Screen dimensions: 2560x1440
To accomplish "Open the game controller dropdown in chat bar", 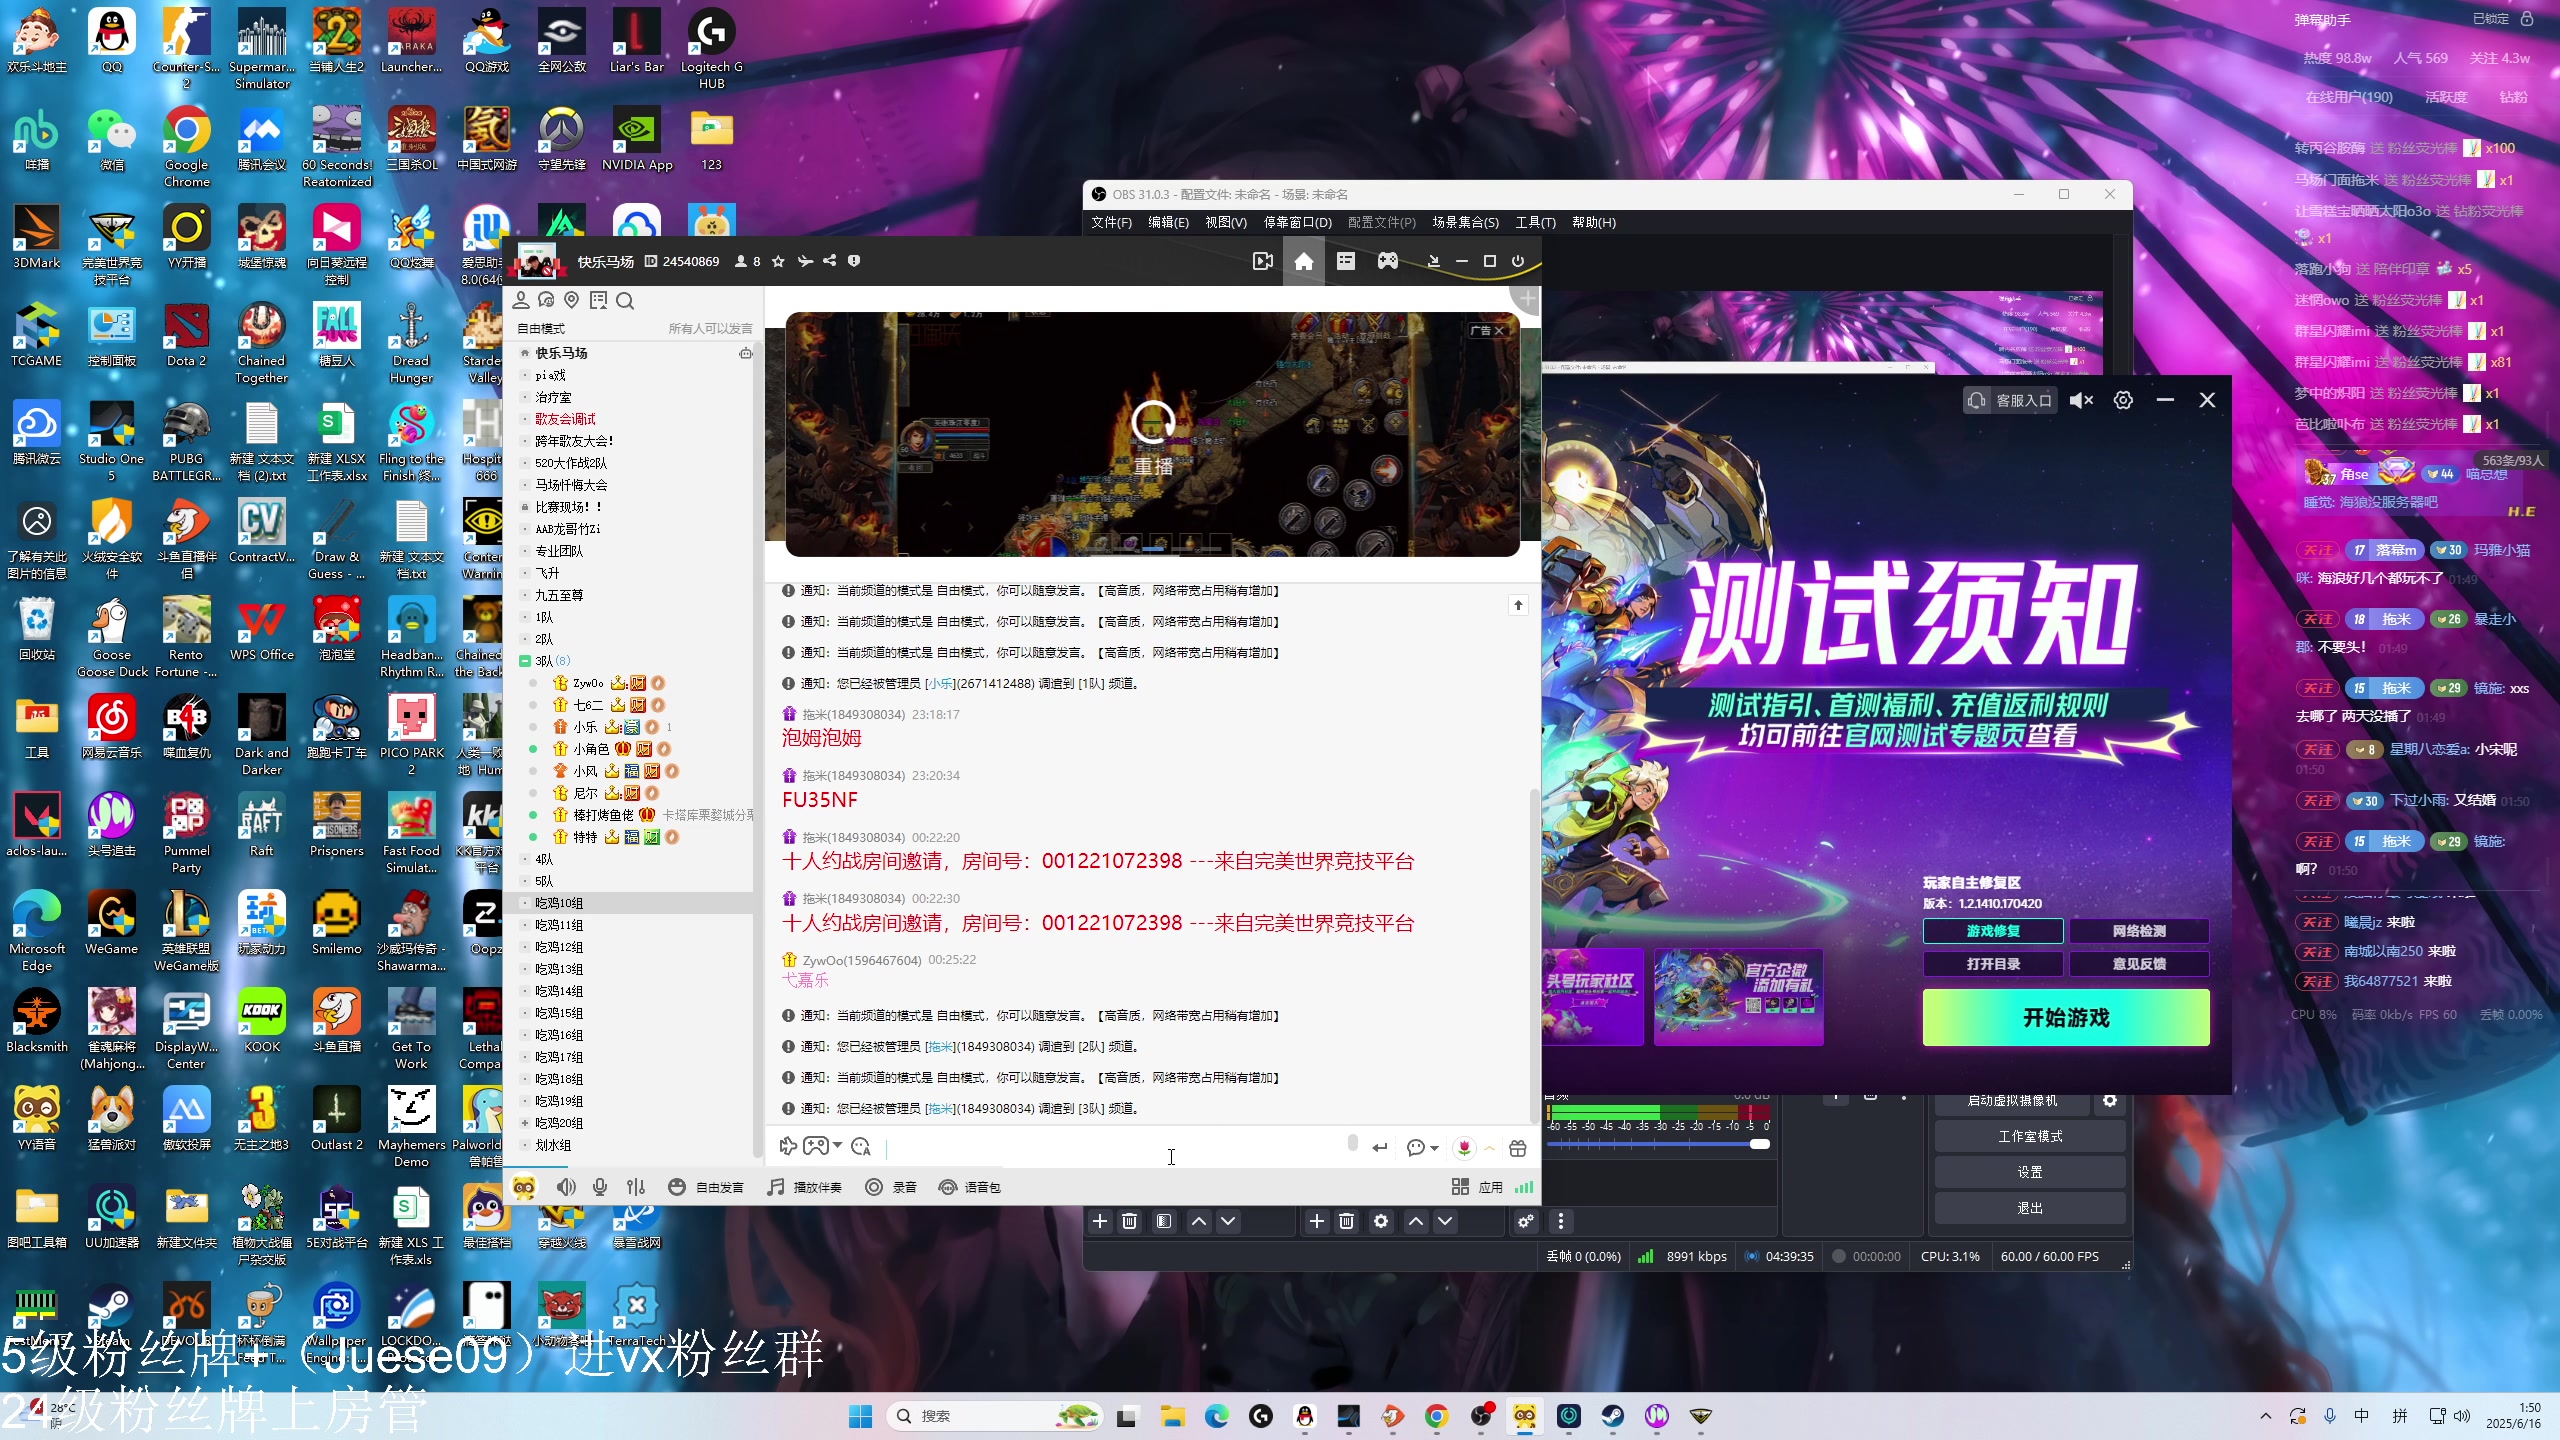I will point(823,1146).
